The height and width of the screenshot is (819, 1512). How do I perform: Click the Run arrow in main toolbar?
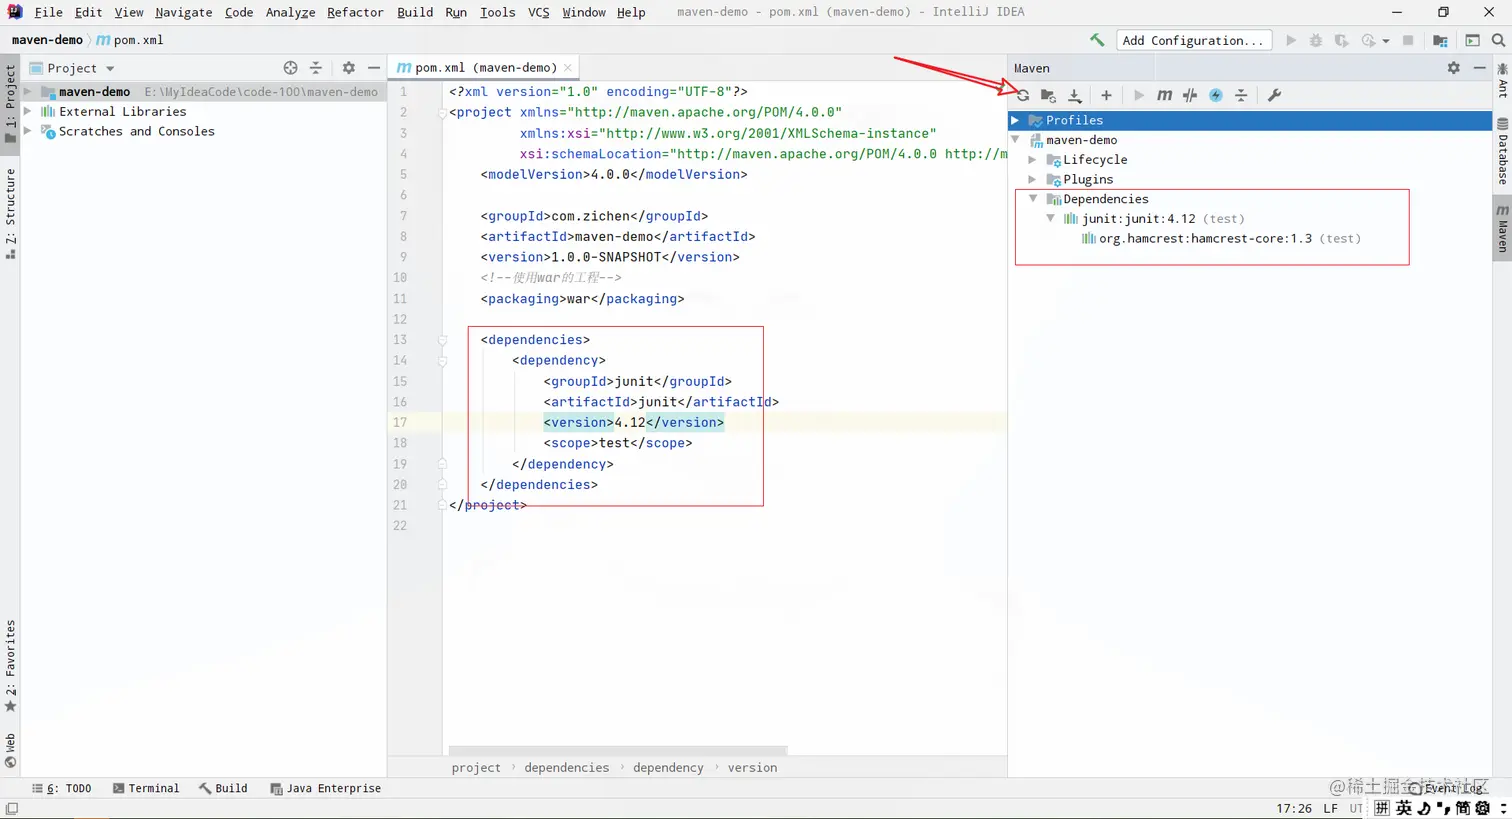(x=1291, y=40)
